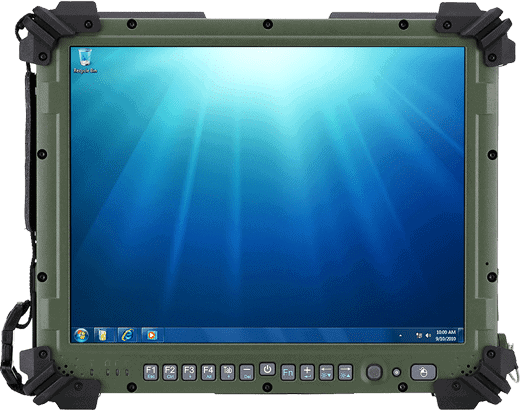Viewport: 520px width, 410px height.
Task: Tap the left arrow brightness-down key
Action: pyautogui.click(x=326, y=372)
